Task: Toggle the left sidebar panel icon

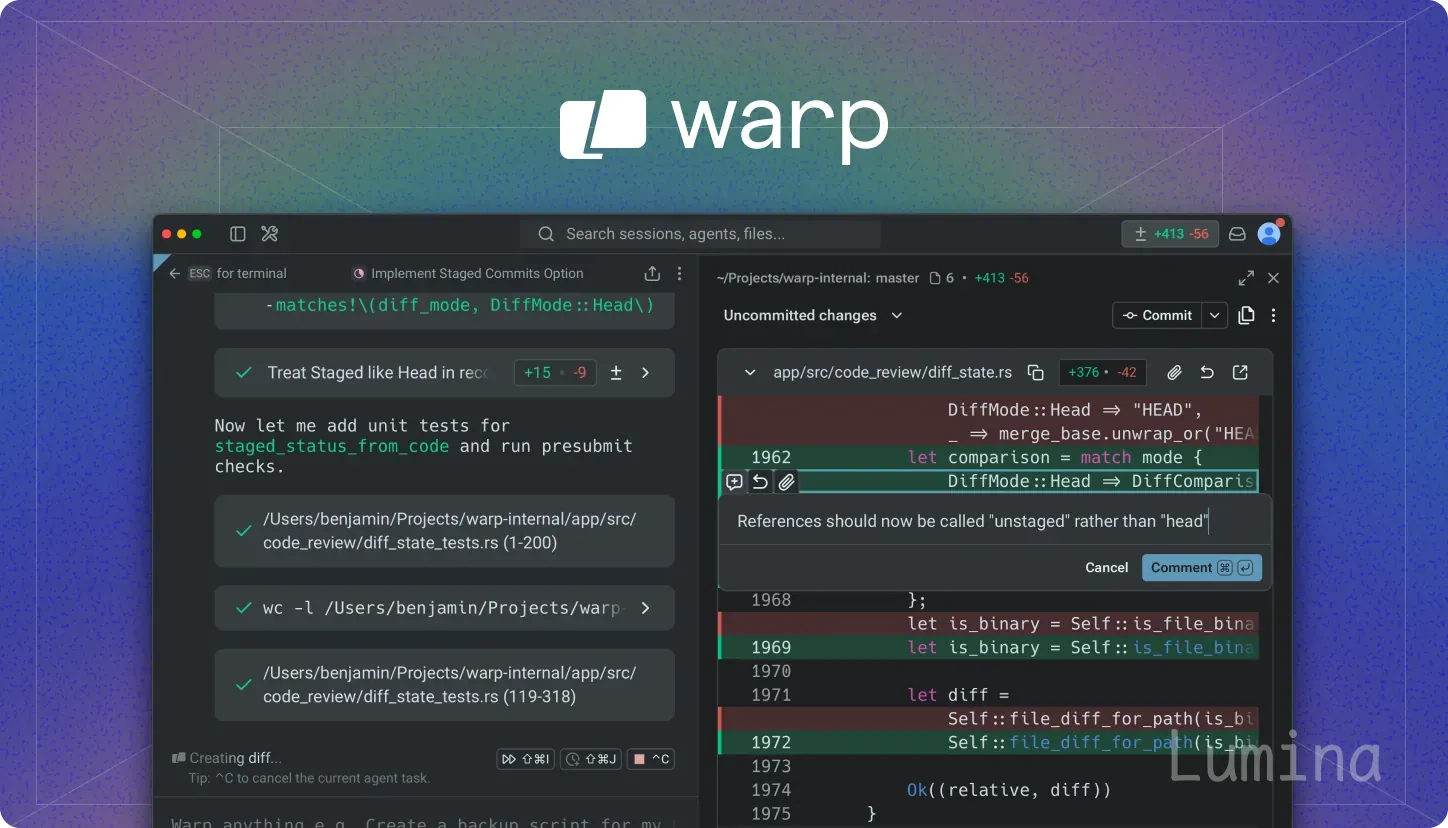Action: click(x=238, y=234)
